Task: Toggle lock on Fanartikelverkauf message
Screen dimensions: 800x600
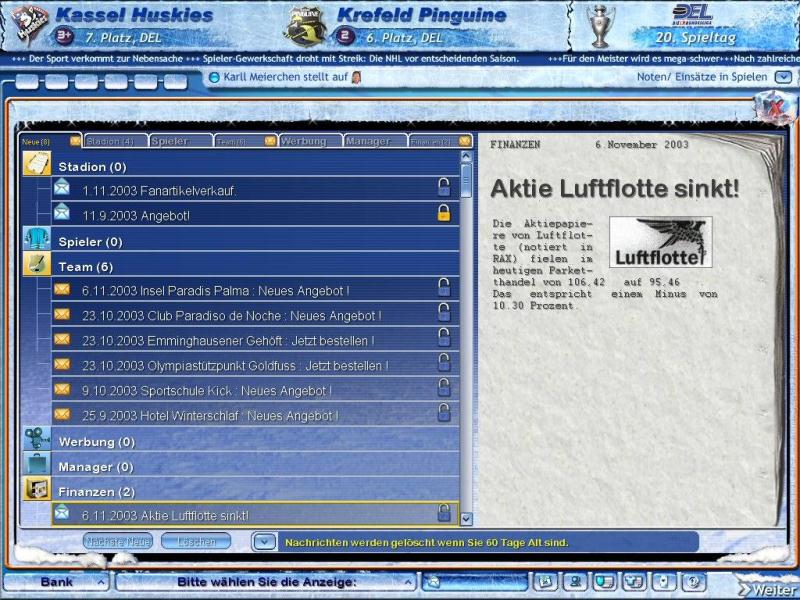Action: click(x=443, y=188)
